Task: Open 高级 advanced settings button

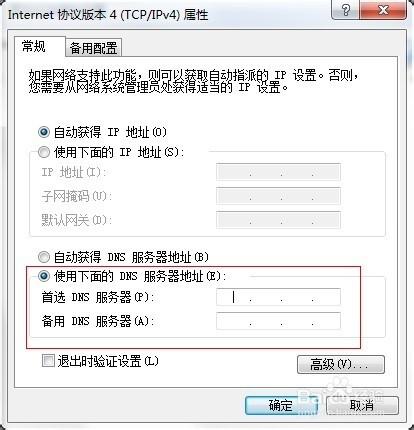Action: point(341,364)
